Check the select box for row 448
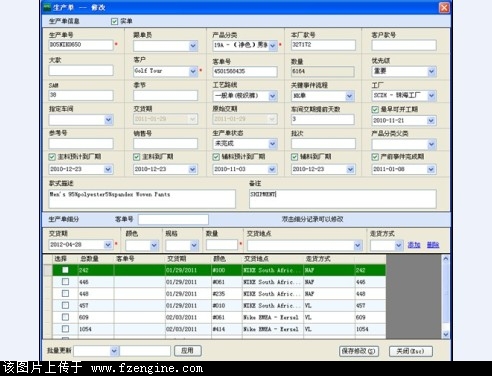The image size is (492, 376). tap(65, 293)
